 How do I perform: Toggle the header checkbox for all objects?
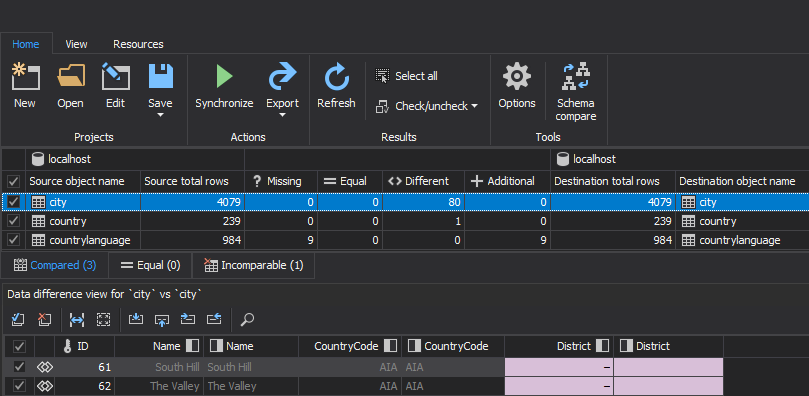[x=13, y=182]
